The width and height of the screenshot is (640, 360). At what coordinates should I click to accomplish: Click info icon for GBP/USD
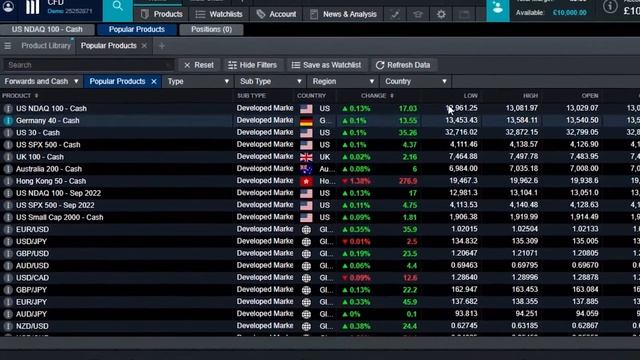(x=8, y=253)
